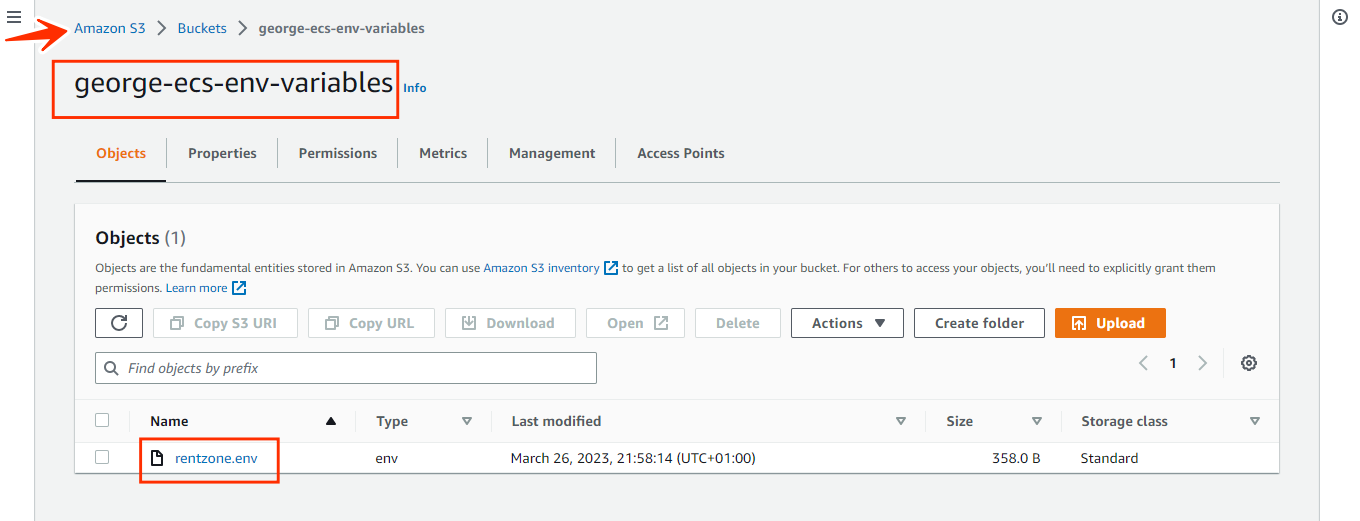
Task: Click the search magnifier icon
Action: 111,368
